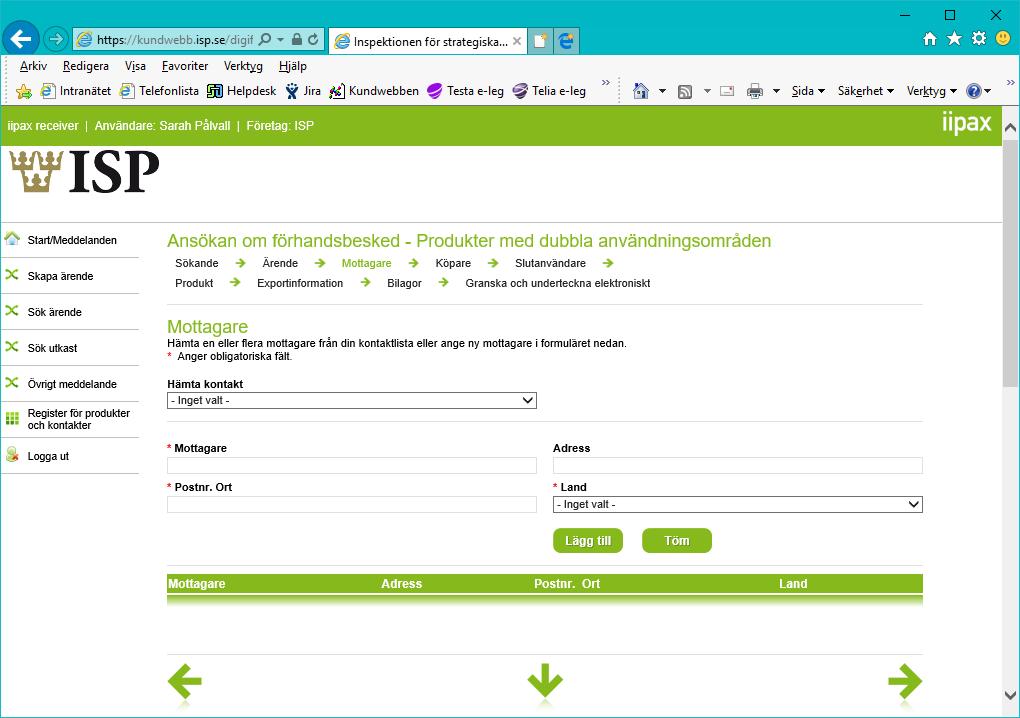Go to the Exportinformation step
1020x718 pixels.
click(x=300, y=283)
